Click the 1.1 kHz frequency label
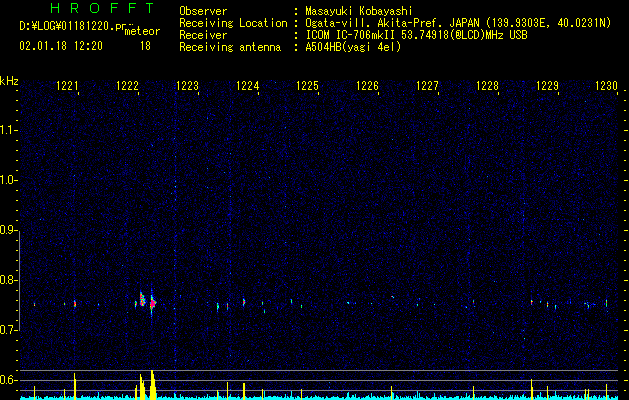Screen dimensions: 629x400 (x=8, y=130)
